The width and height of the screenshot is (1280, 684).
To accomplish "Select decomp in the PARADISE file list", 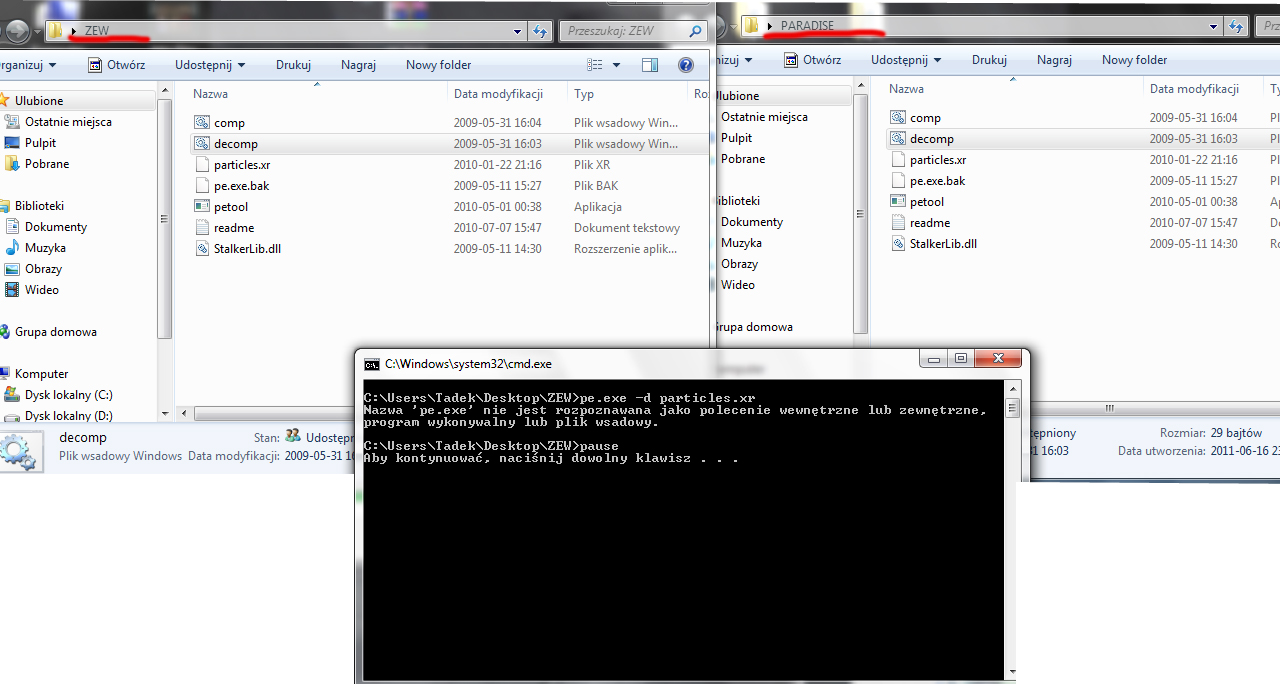I will point(922,139).
